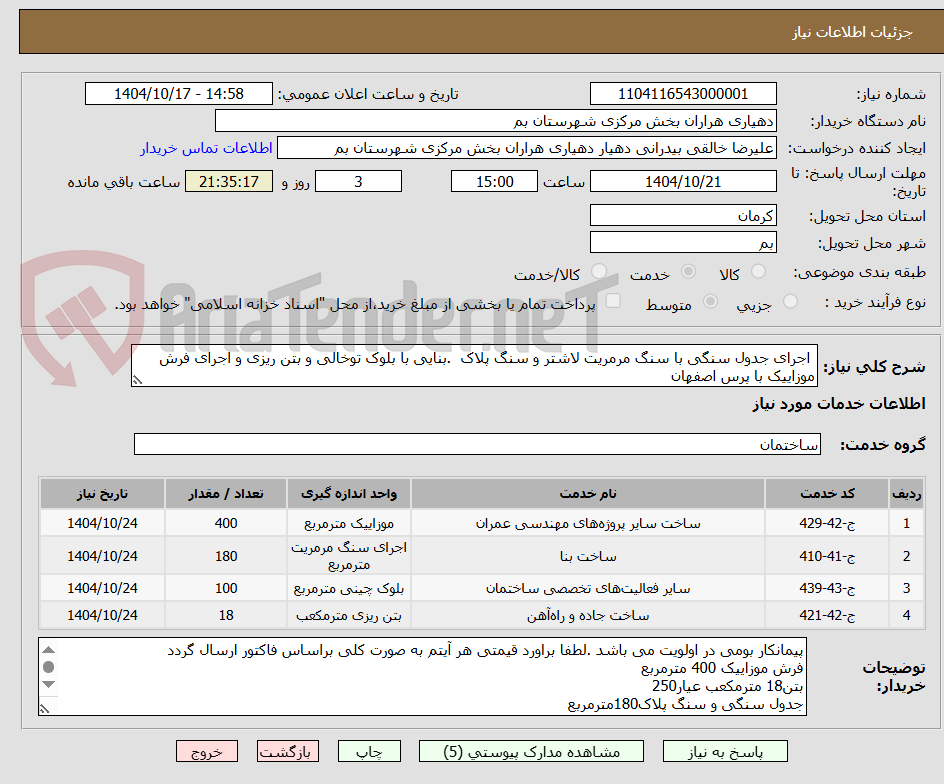Screen dimensions: 944x784
Task: Click the need number field 1104116543000001
Action: [x=683, y=94]
